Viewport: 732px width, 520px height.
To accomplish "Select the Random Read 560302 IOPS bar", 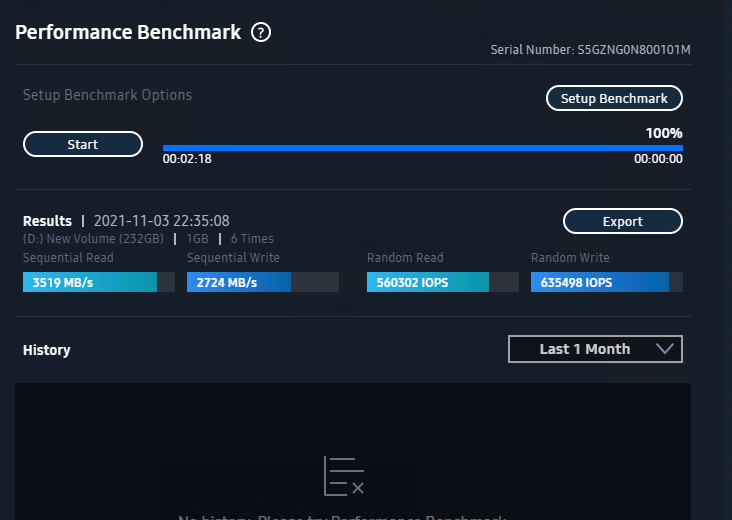I will coord(443,282).
